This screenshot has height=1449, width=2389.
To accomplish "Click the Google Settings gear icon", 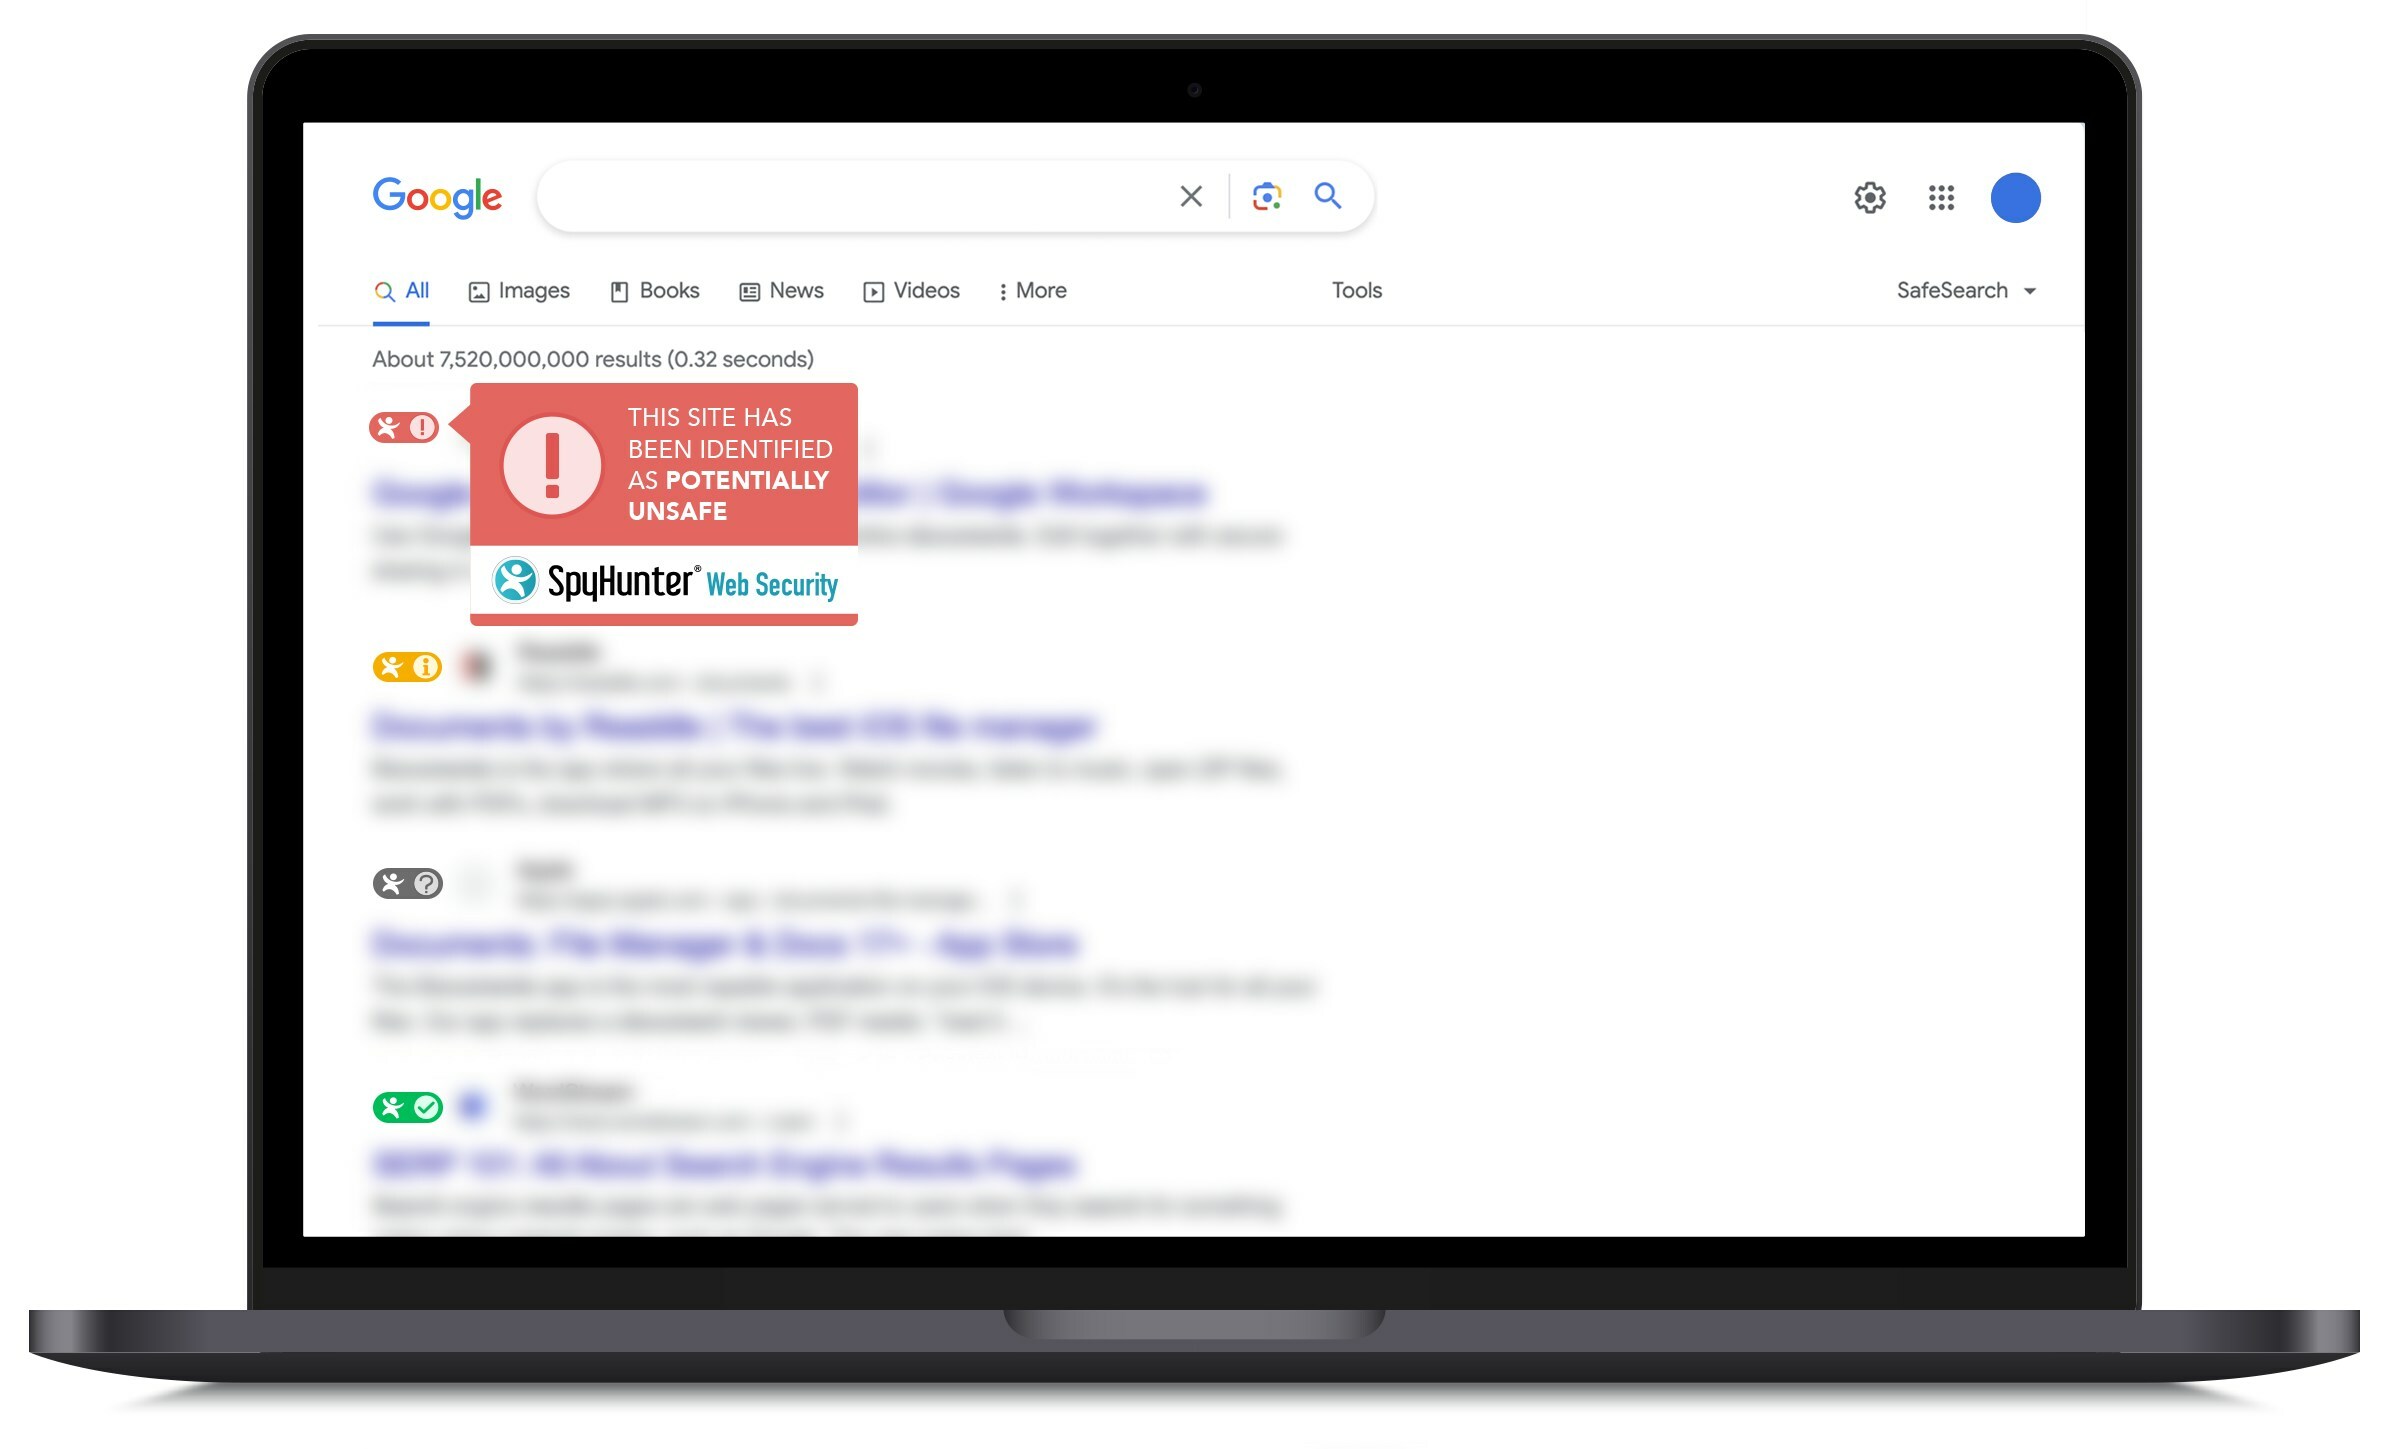I will point(1870,198).
